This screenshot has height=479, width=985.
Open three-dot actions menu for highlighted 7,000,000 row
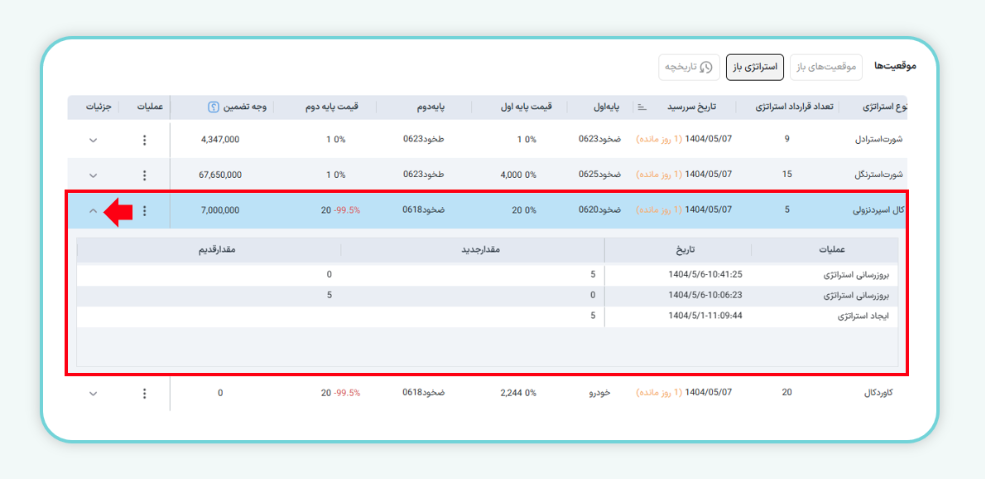click(145, 211)
